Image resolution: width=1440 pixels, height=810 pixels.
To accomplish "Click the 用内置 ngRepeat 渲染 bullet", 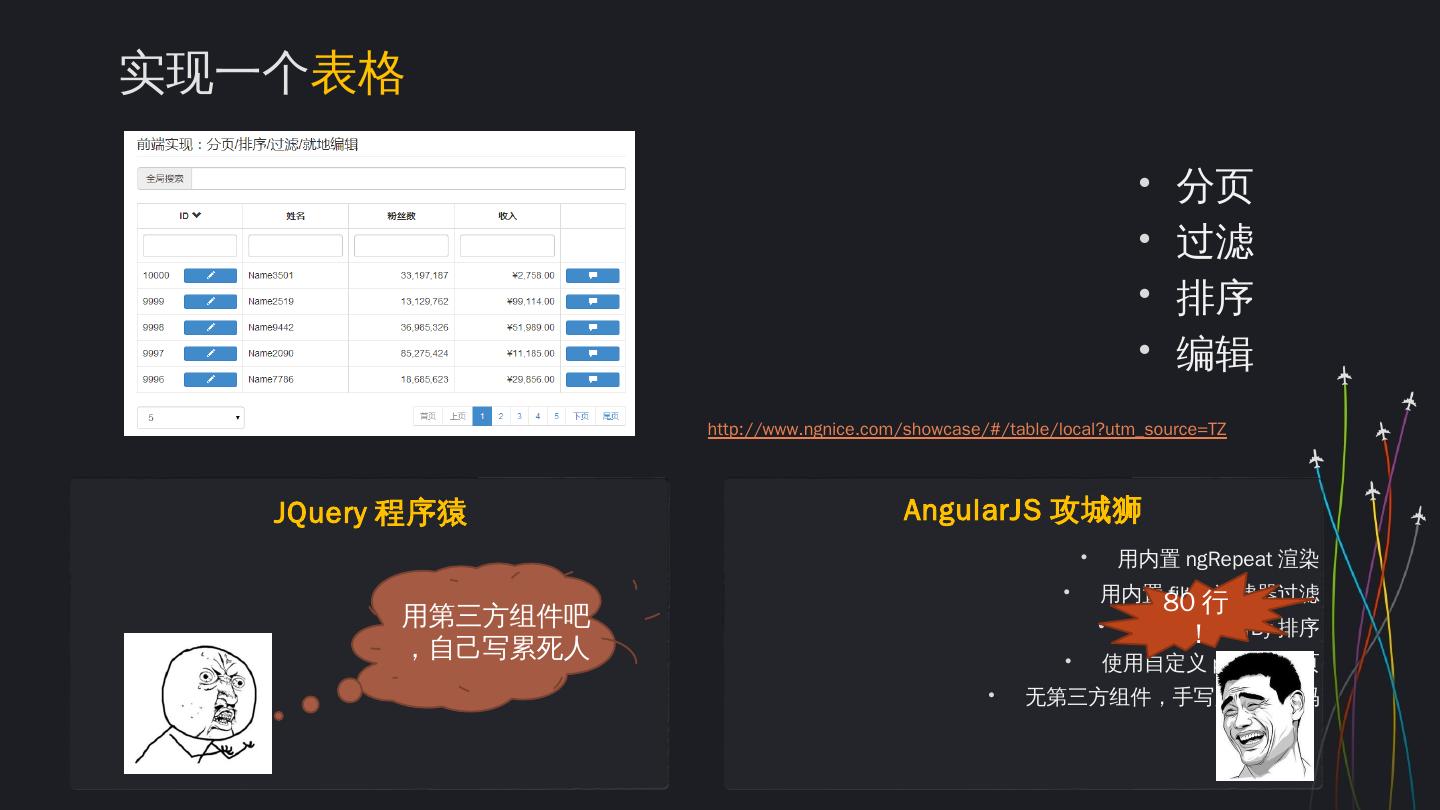I will pos(1218,560).
